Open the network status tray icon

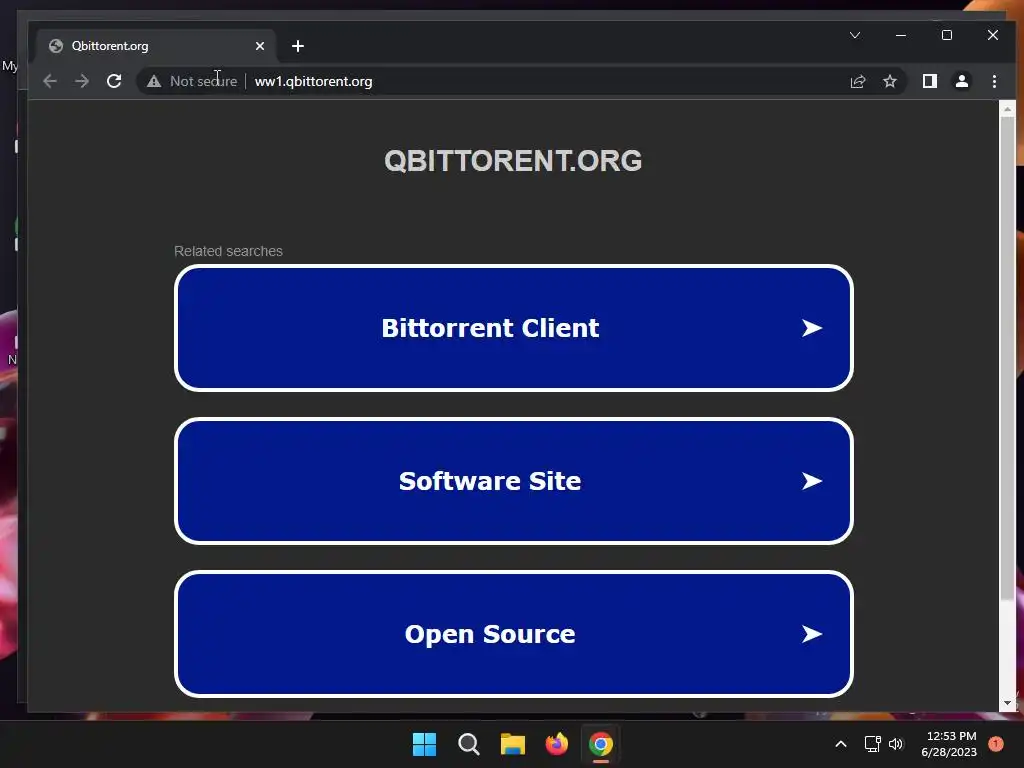pyautogui.click(x=872, y=744)
